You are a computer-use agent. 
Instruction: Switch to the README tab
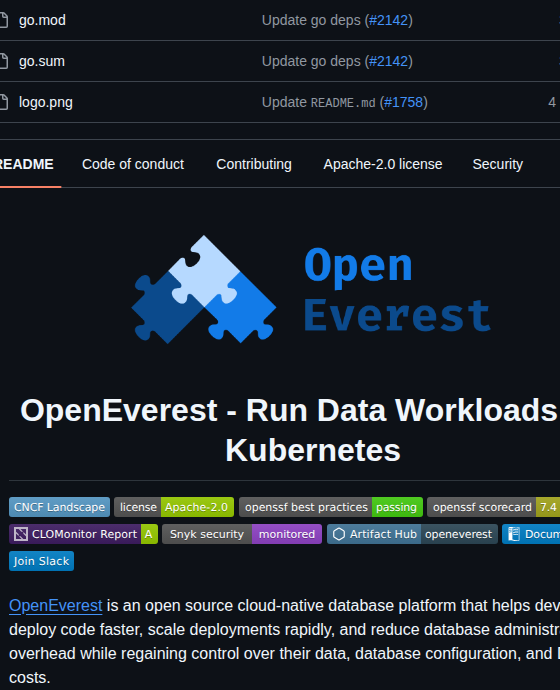[x=26, y=164]
